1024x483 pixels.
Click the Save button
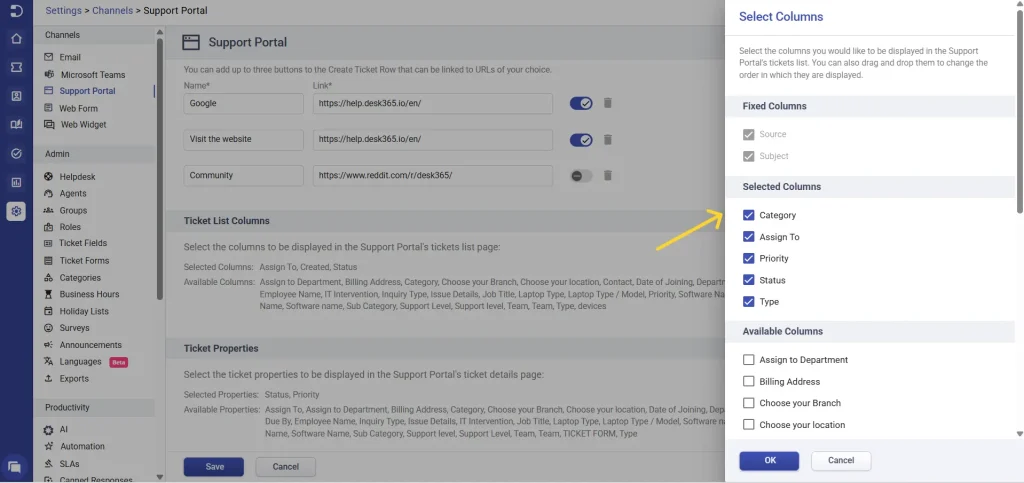point(214,467)
